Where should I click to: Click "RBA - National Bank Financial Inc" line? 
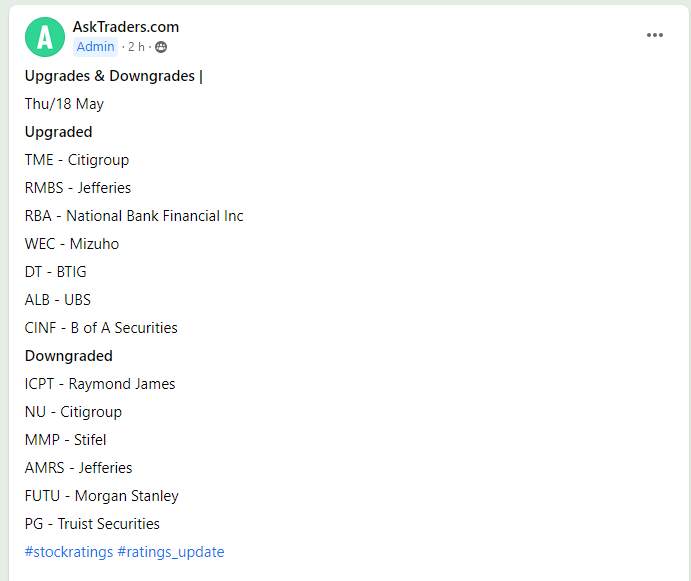(134, 216)
